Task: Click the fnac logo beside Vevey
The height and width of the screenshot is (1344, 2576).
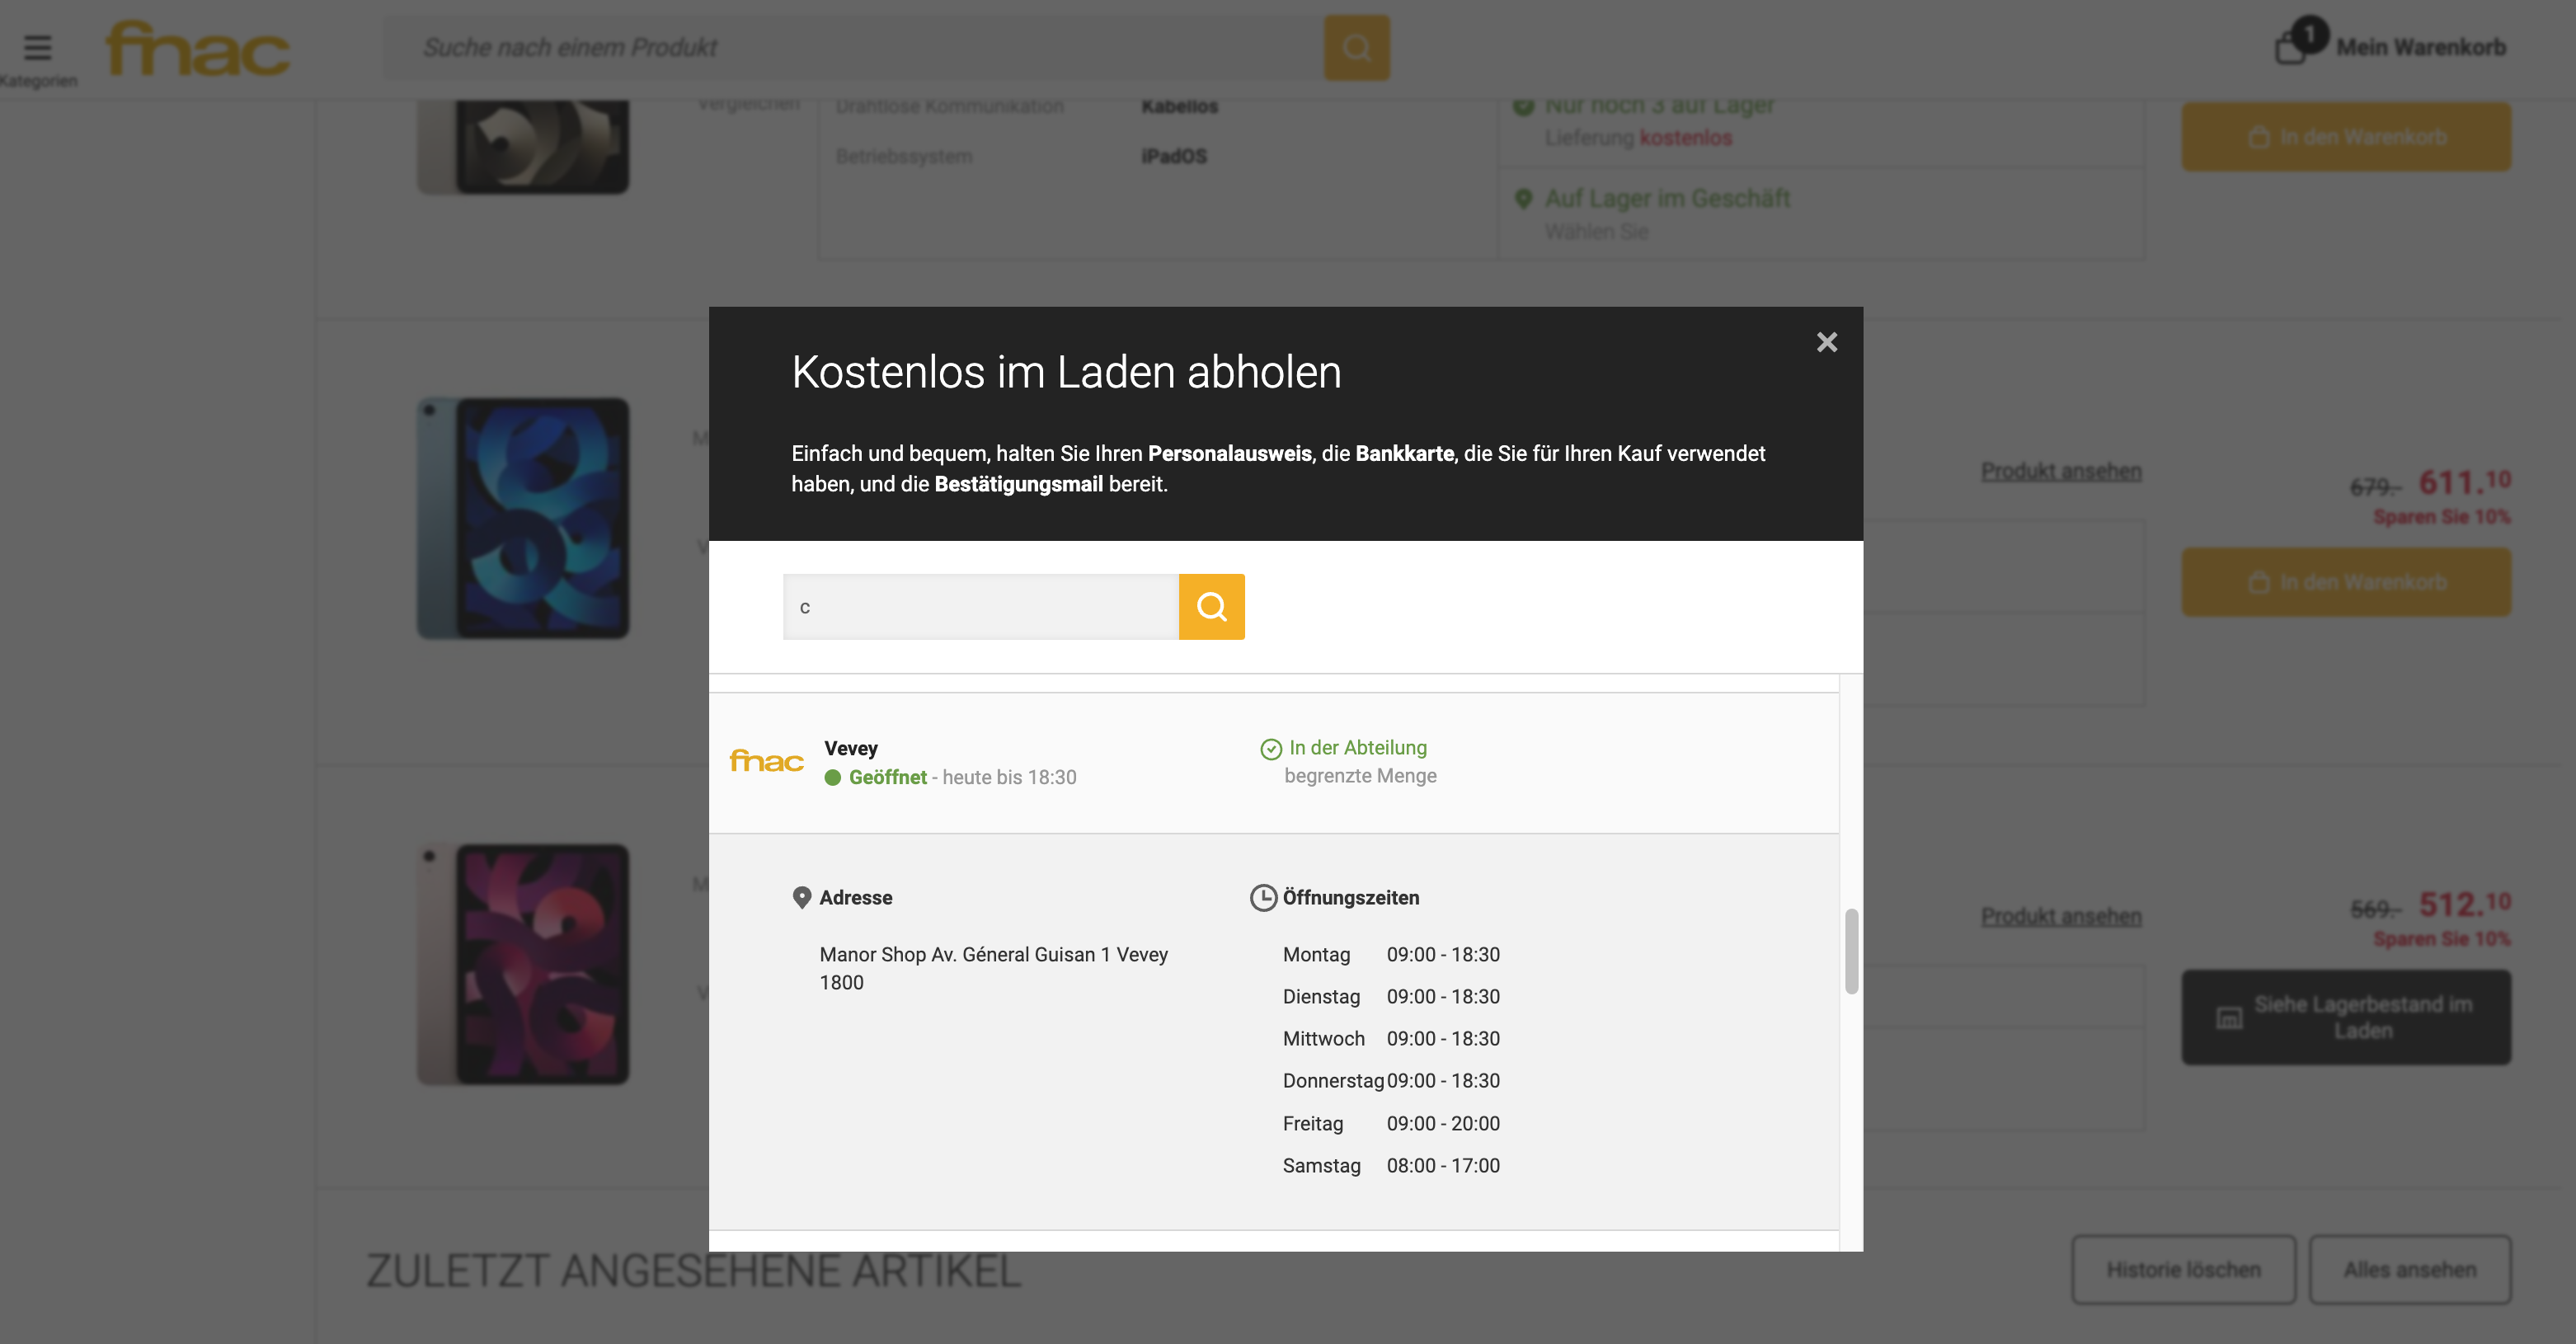Action: point(766,761)
